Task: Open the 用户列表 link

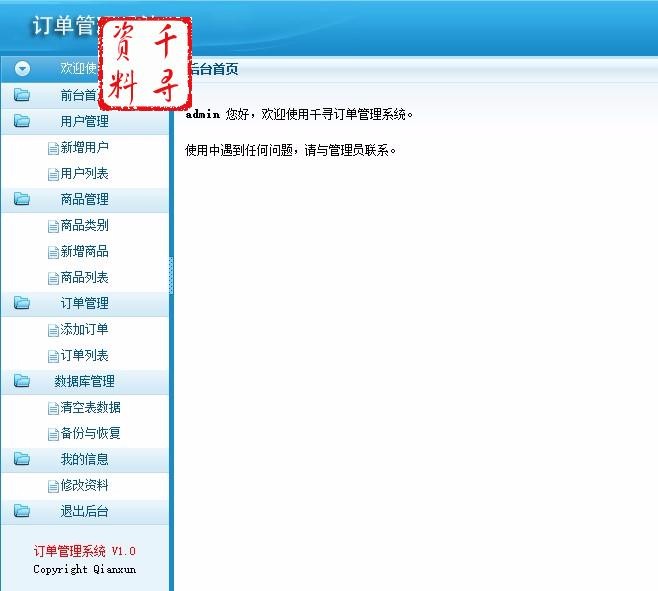Action: pyautogui.click(x=84, y=173)
